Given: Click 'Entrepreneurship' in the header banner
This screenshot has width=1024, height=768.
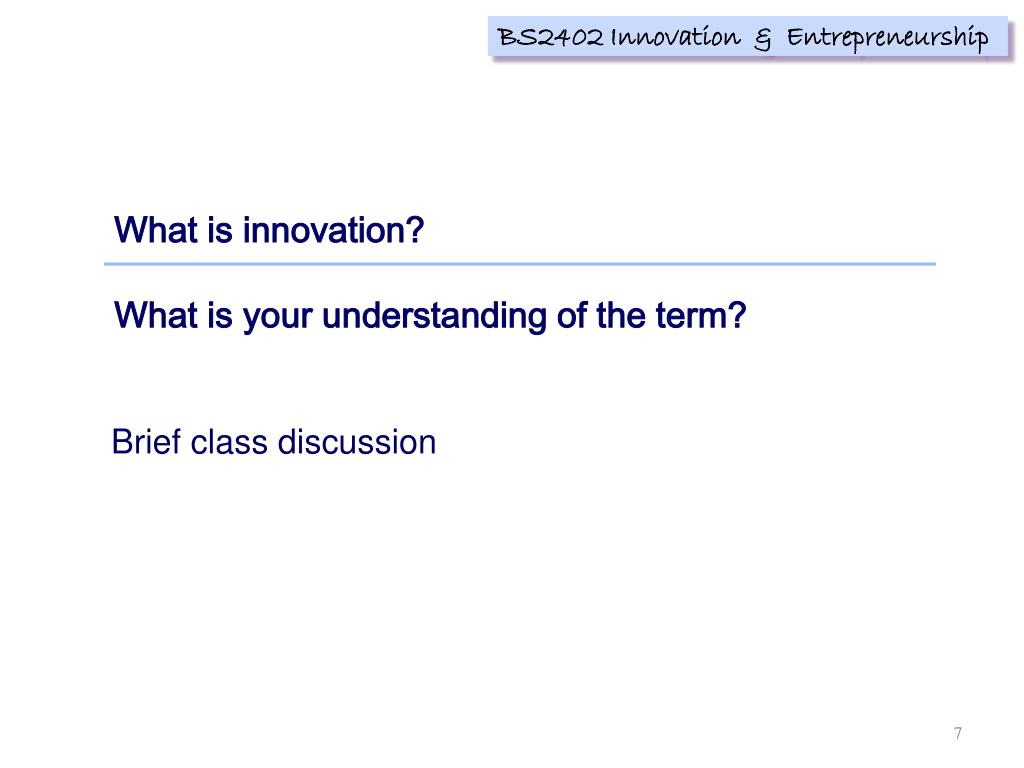Looking at the screenshot, I should (888, 39).
